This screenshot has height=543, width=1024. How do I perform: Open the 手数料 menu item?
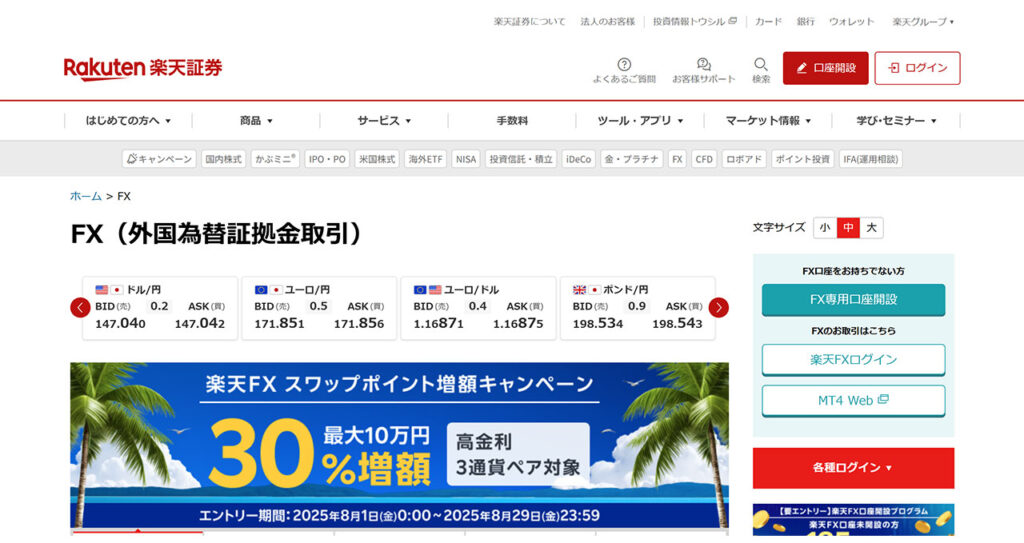tap(512, 121)
